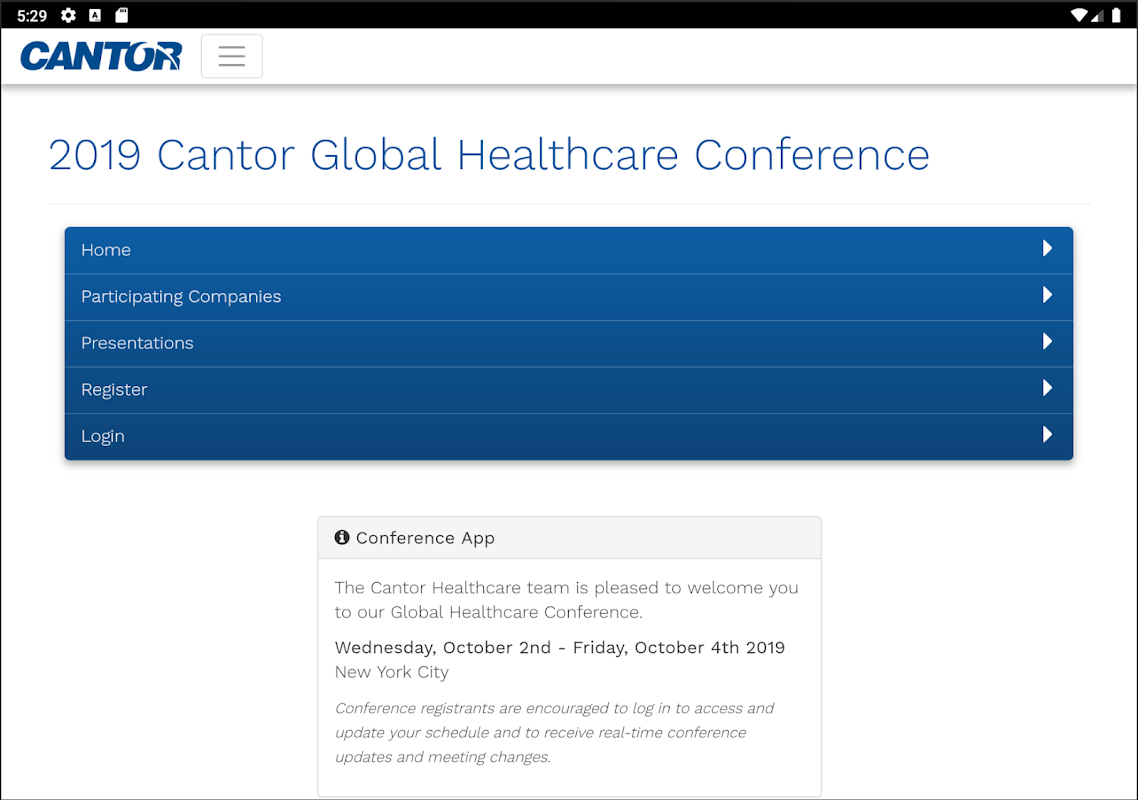Screen dimensions: 1138x800
Task: Open Participating Companies menu item
Action: pyautogui.click(x=569, y=297)
